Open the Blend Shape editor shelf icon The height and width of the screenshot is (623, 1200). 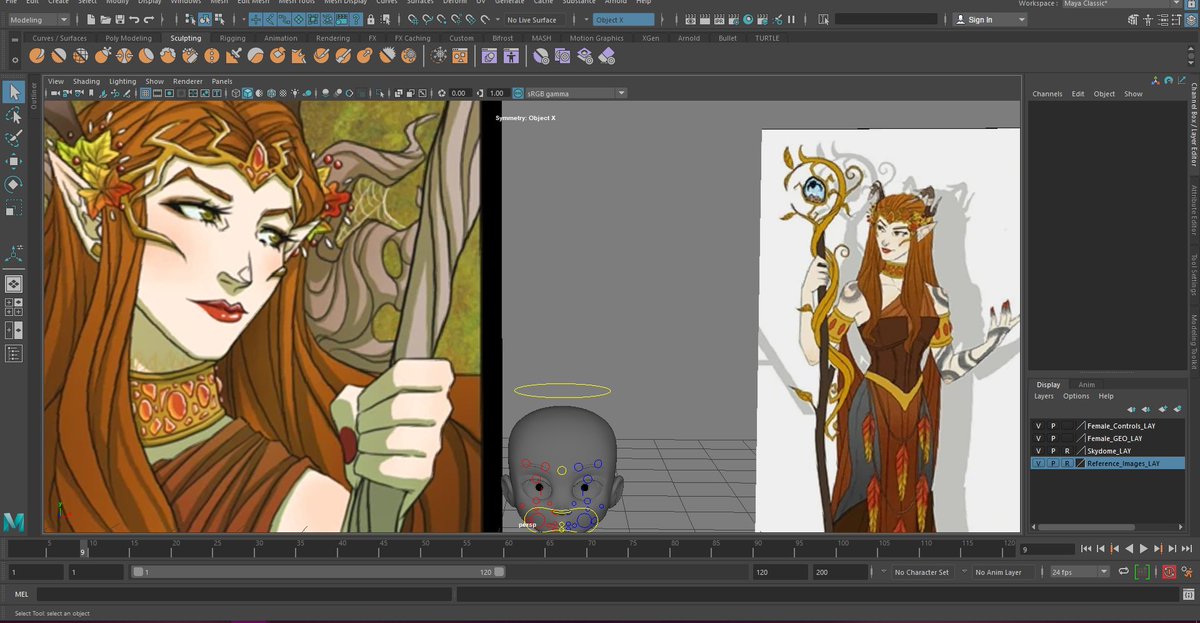click(489, 56)
